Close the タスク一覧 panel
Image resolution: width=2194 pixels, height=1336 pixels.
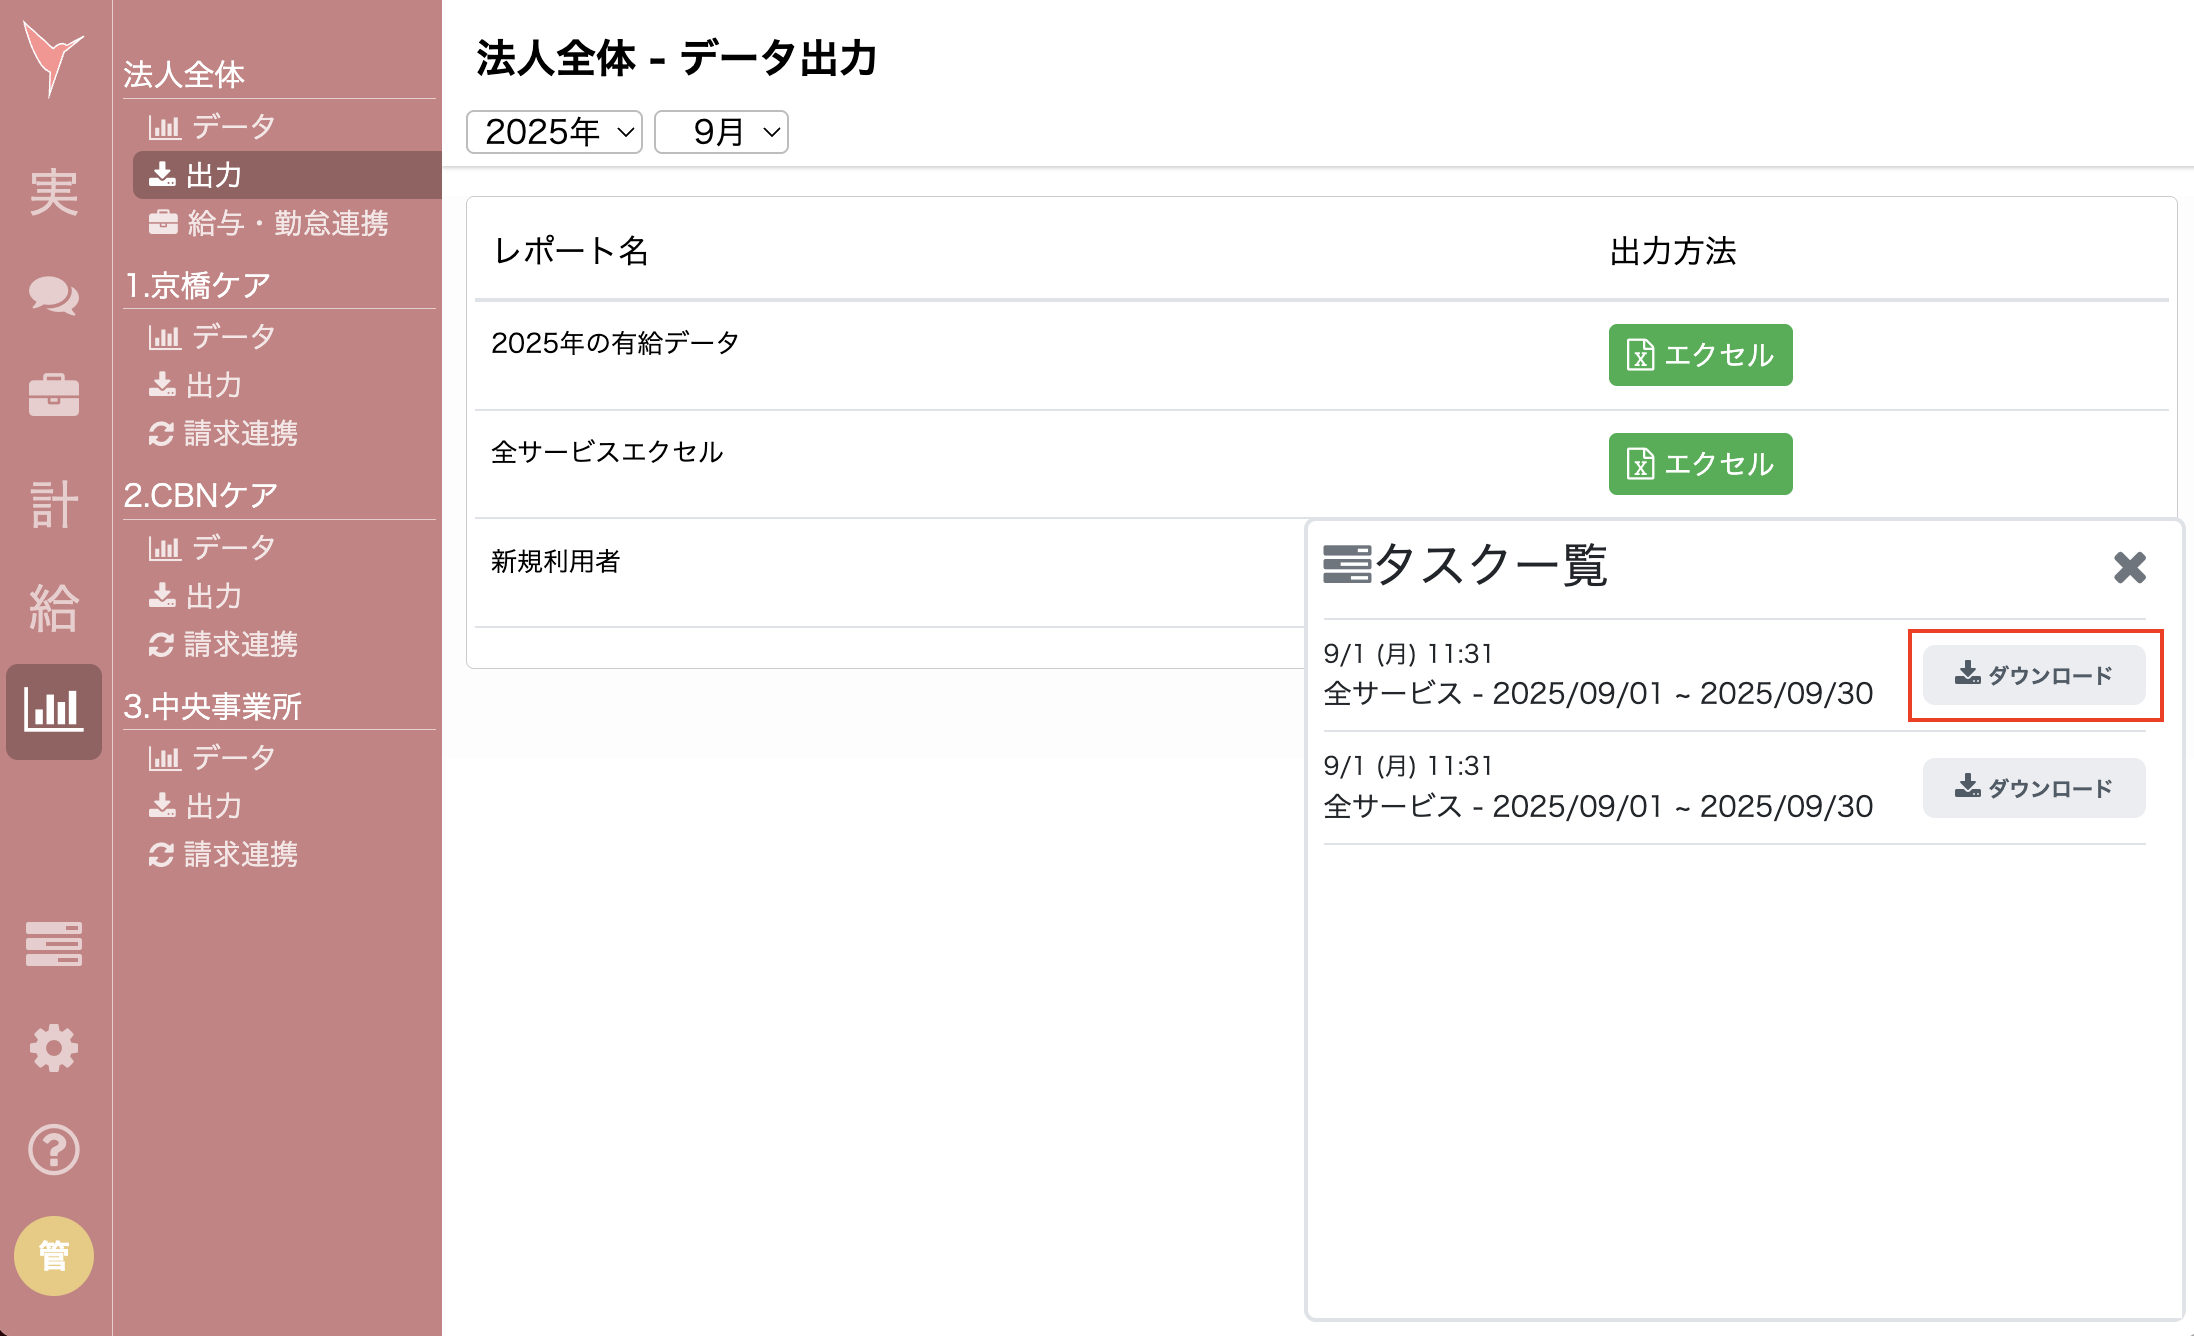[2130, 568]
